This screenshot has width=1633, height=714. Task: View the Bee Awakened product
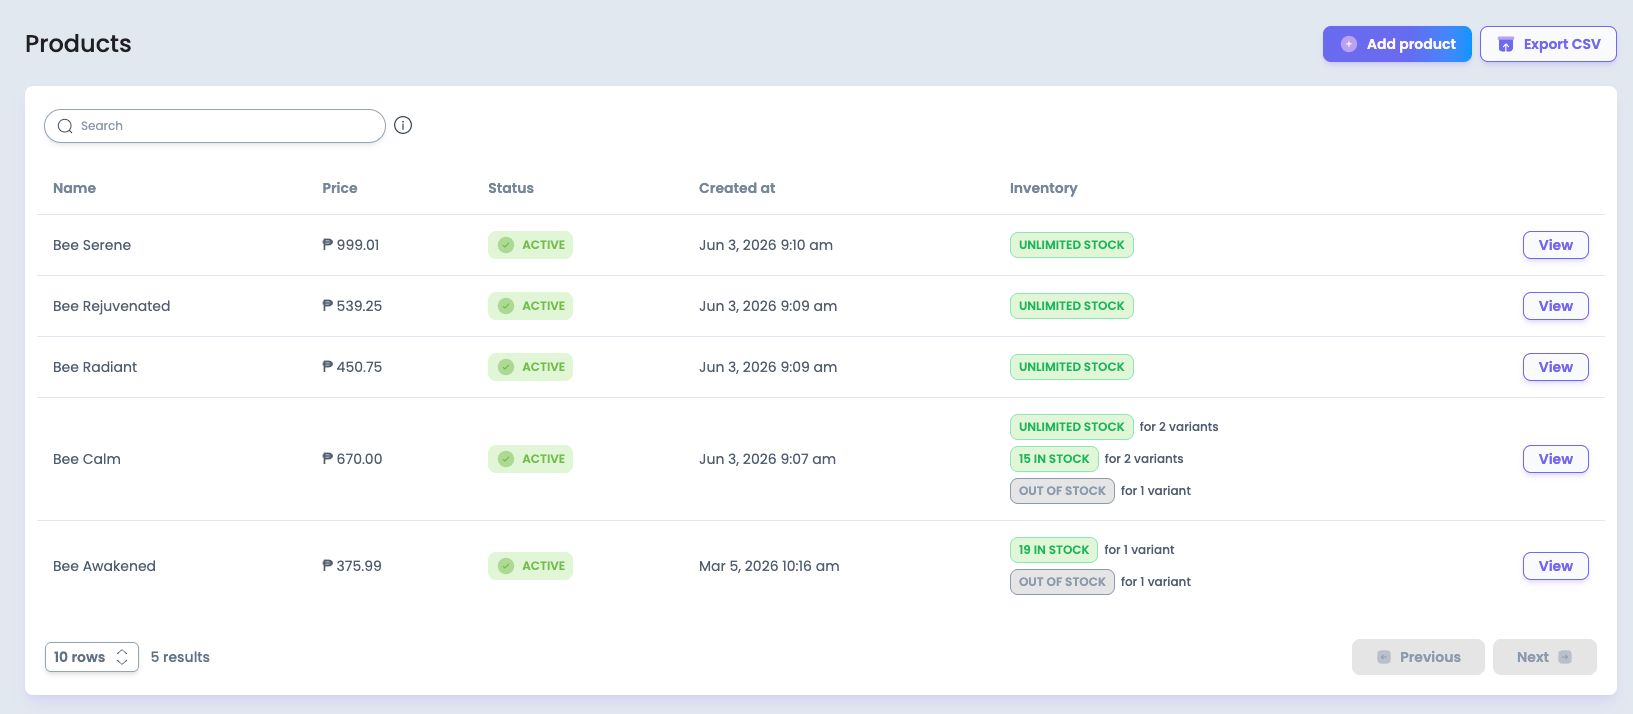click(1555, 566)
